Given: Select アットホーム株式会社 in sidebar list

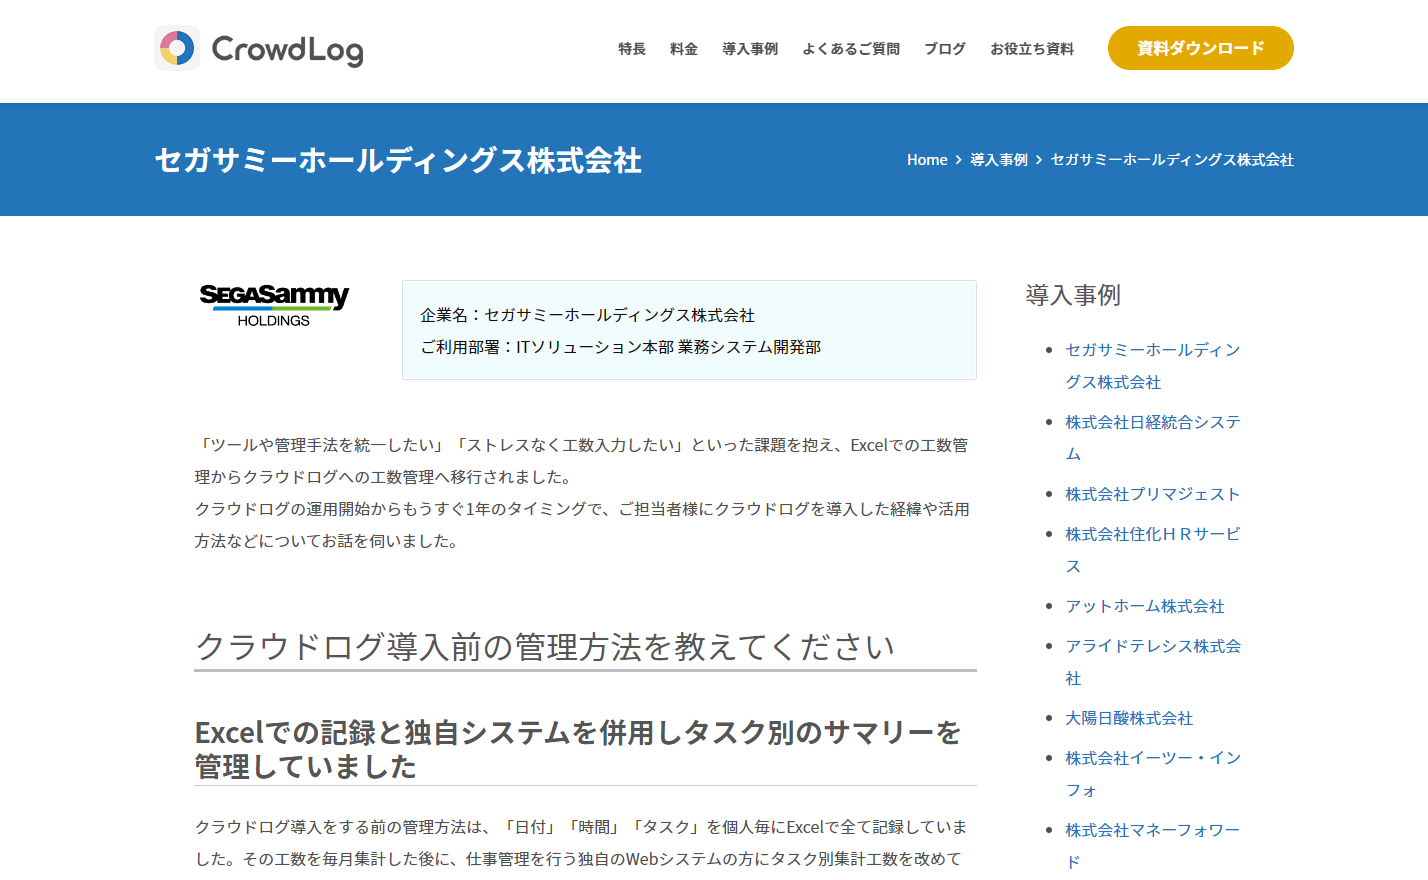Looking at the screenshot, I should [x=1144, y=606].
